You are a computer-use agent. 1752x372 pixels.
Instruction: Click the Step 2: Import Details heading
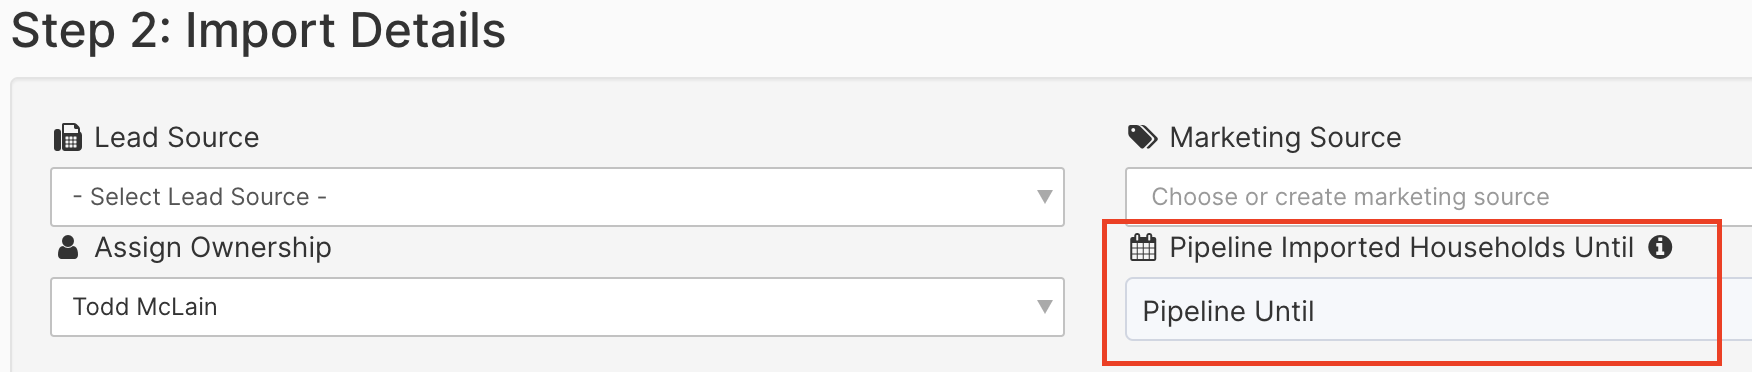pyautogui.click(x=258, y=30)
